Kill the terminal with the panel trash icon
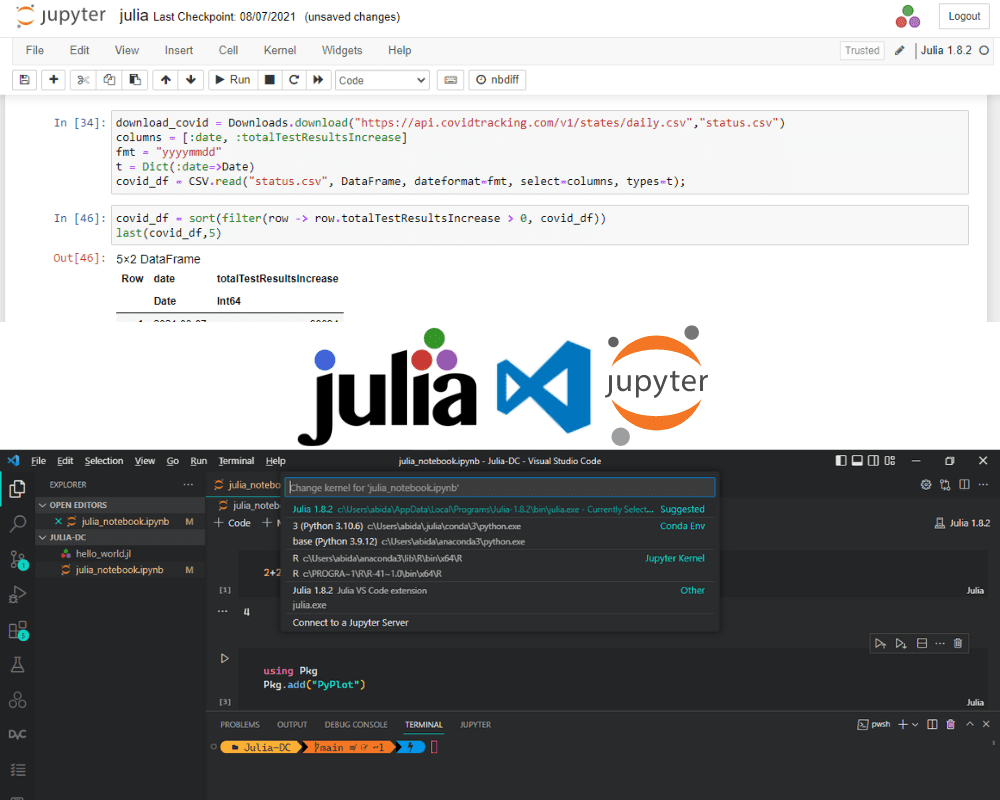The image size is (1000, 800). [950, 724]
